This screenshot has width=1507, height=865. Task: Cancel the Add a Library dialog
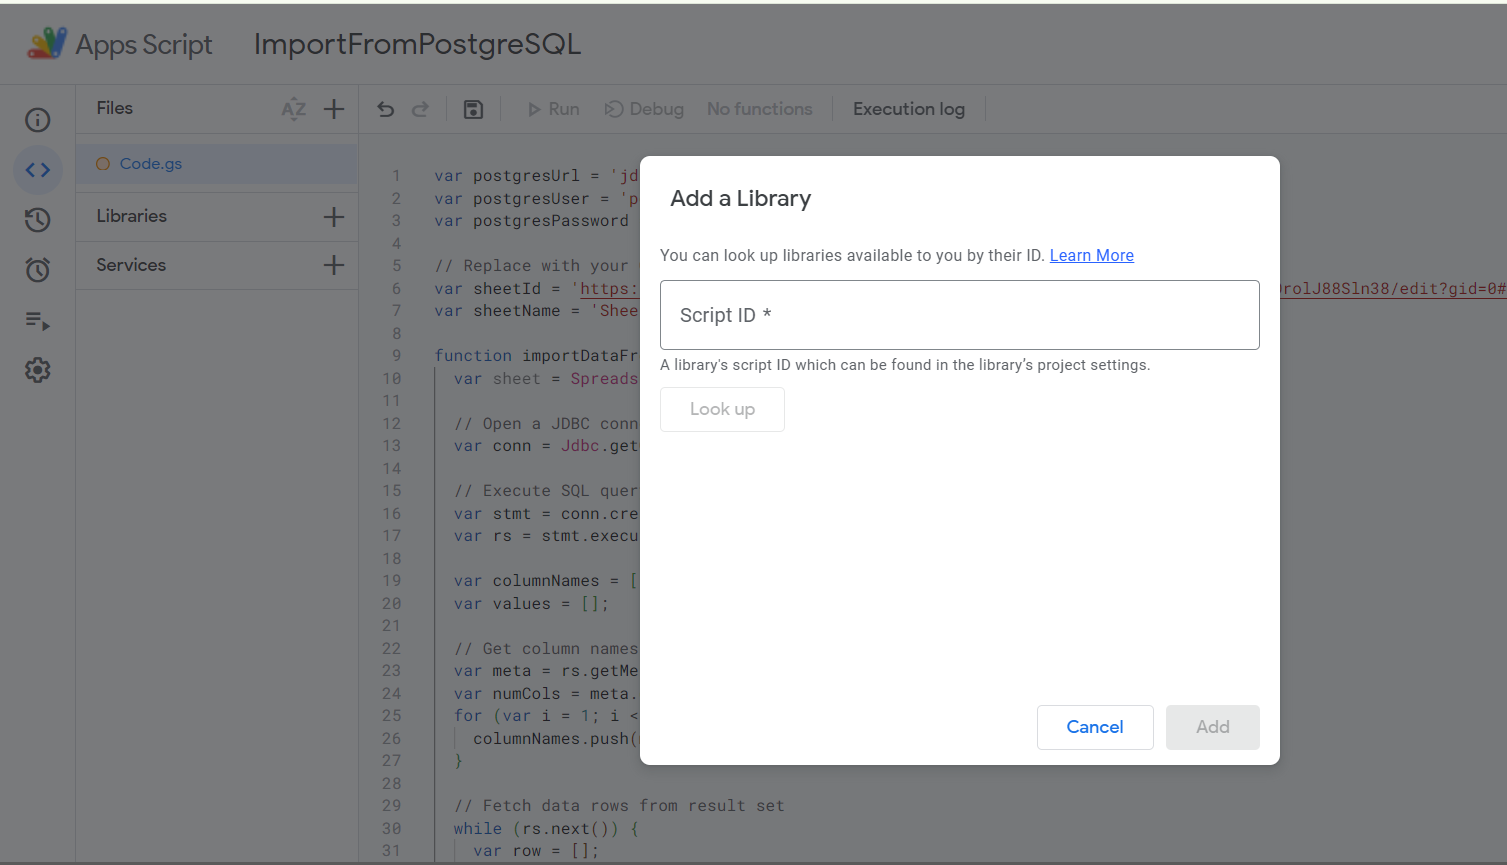1095,727
